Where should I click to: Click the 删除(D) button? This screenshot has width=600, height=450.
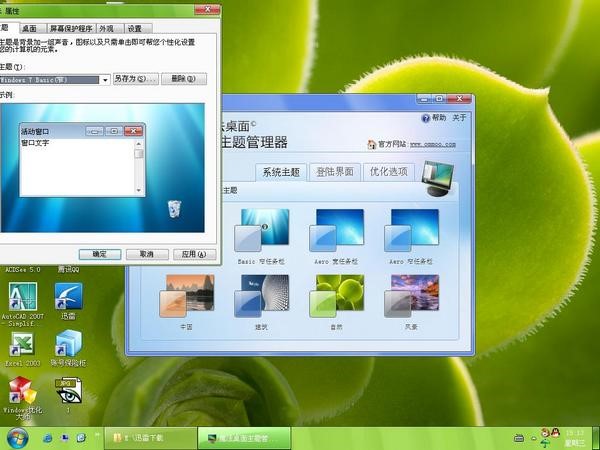(x=184, y=79)
